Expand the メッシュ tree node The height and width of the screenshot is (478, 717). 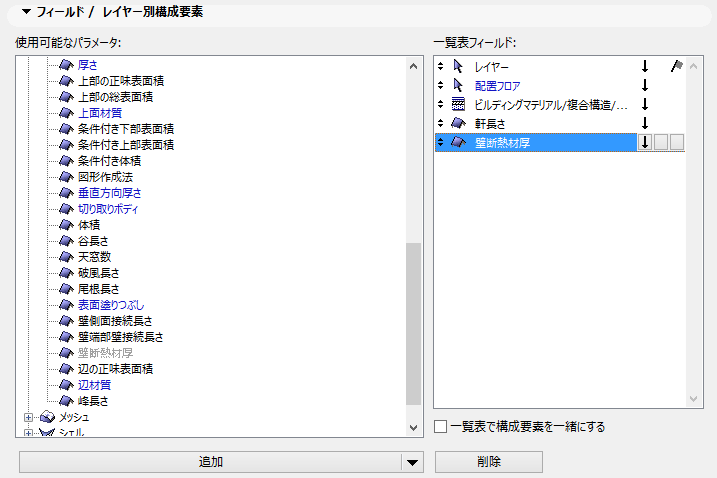pyautogui.click(x=28, y=417)
